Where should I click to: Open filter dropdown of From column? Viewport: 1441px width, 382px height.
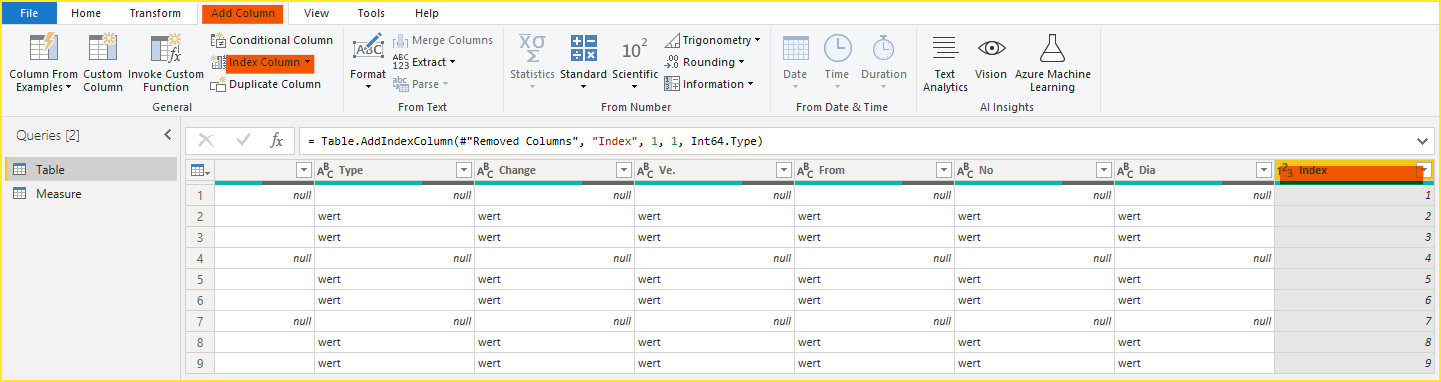tap(944, 170)
